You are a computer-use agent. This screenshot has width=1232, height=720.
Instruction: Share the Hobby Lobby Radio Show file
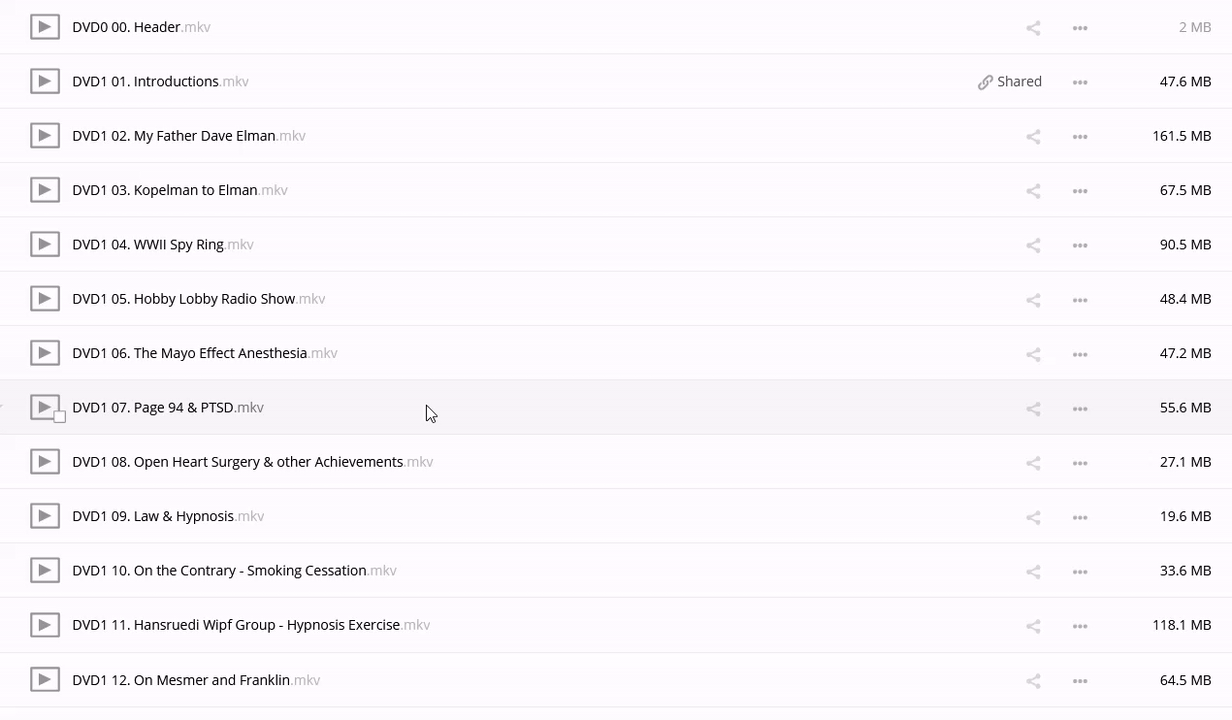tap(1033, 299)
